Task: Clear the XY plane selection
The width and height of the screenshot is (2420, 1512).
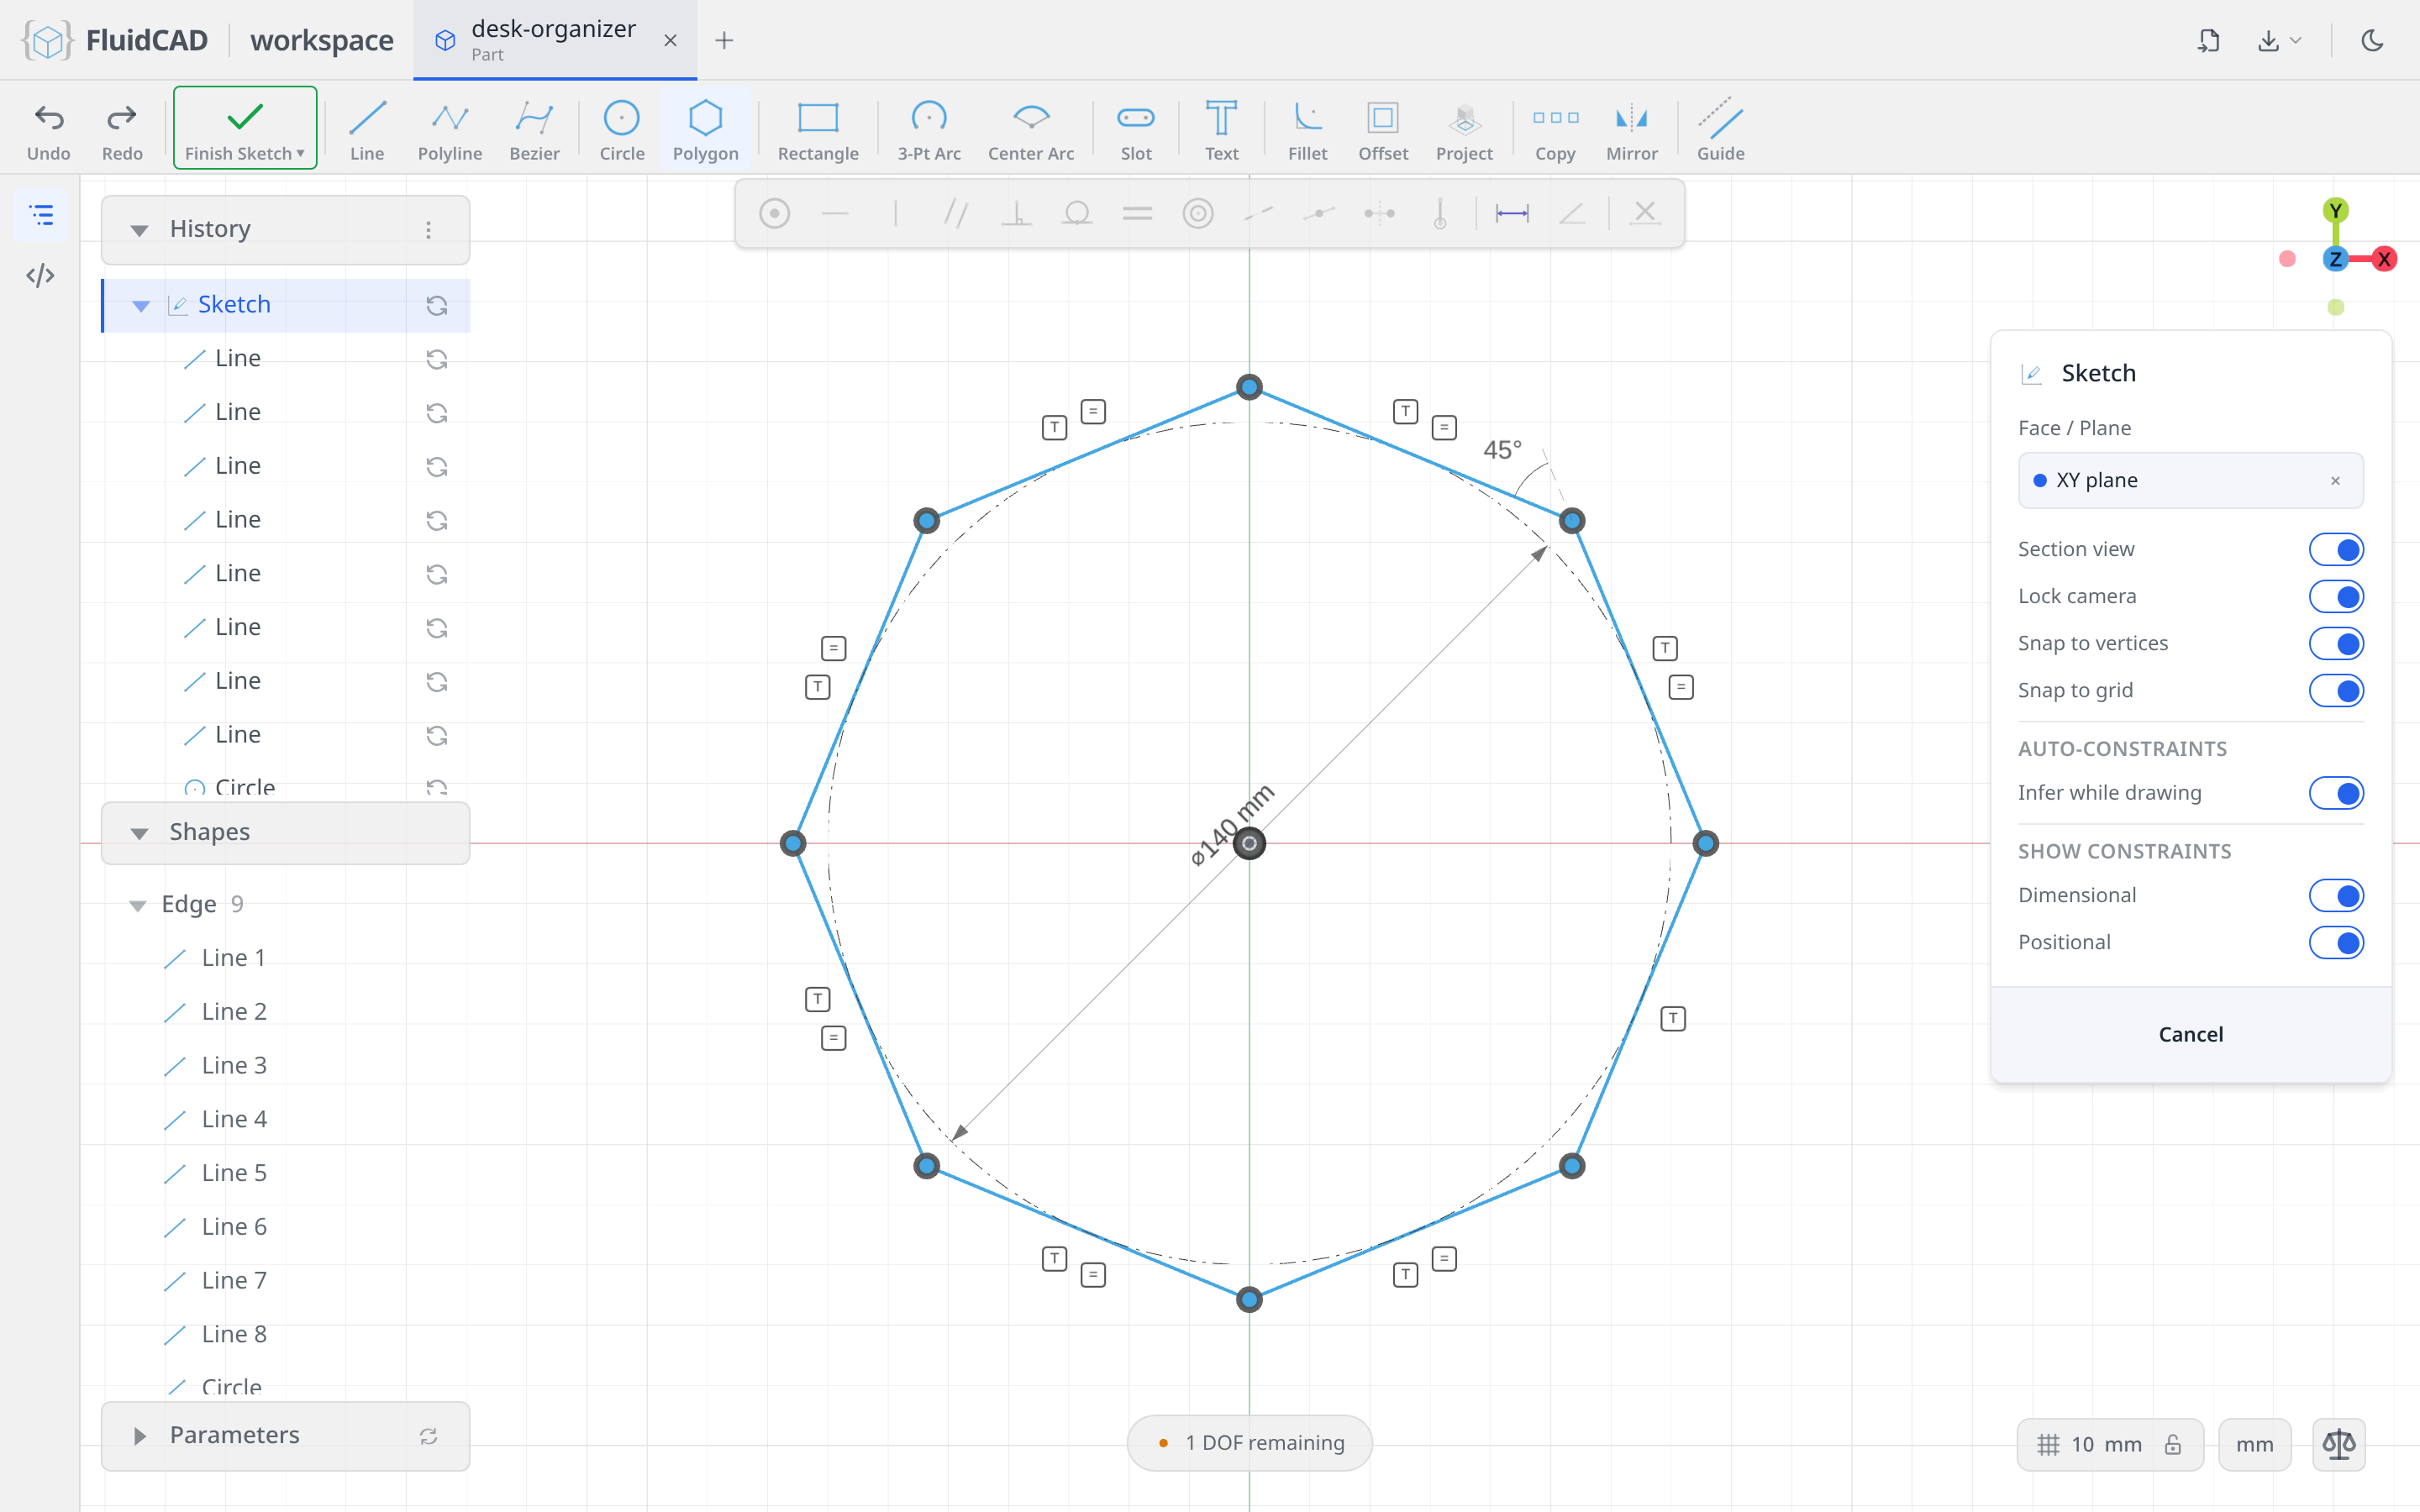Action: pos(2335,481)
